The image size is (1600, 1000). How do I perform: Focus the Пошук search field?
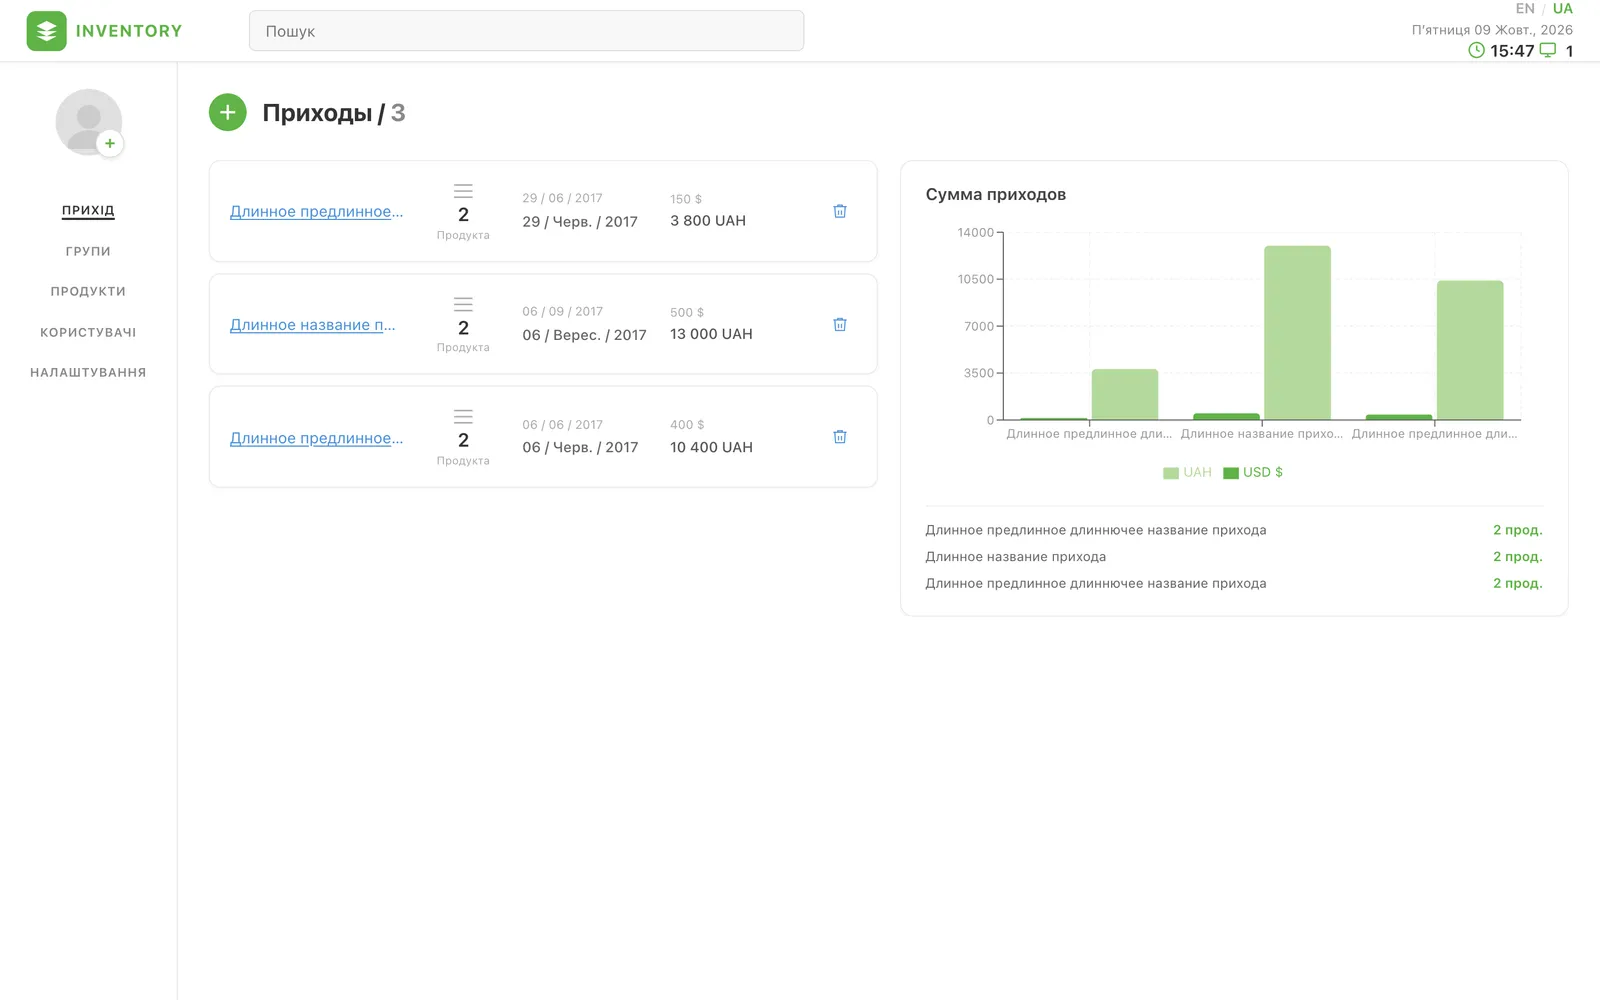point(526,31)
